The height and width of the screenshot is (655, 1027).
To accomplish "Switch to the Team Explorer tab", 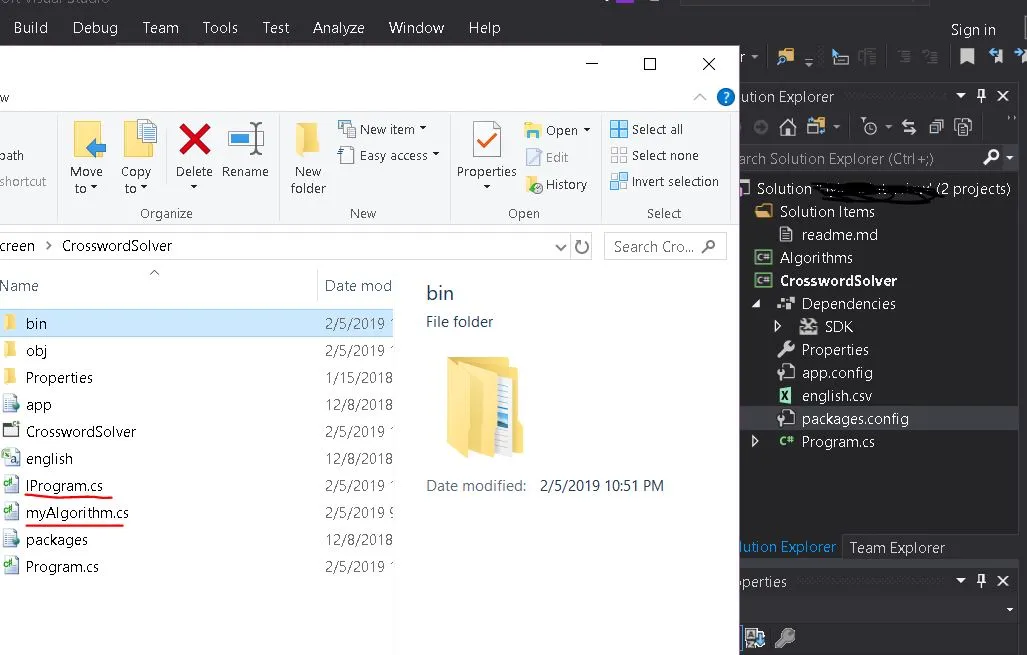I will 897,548.
